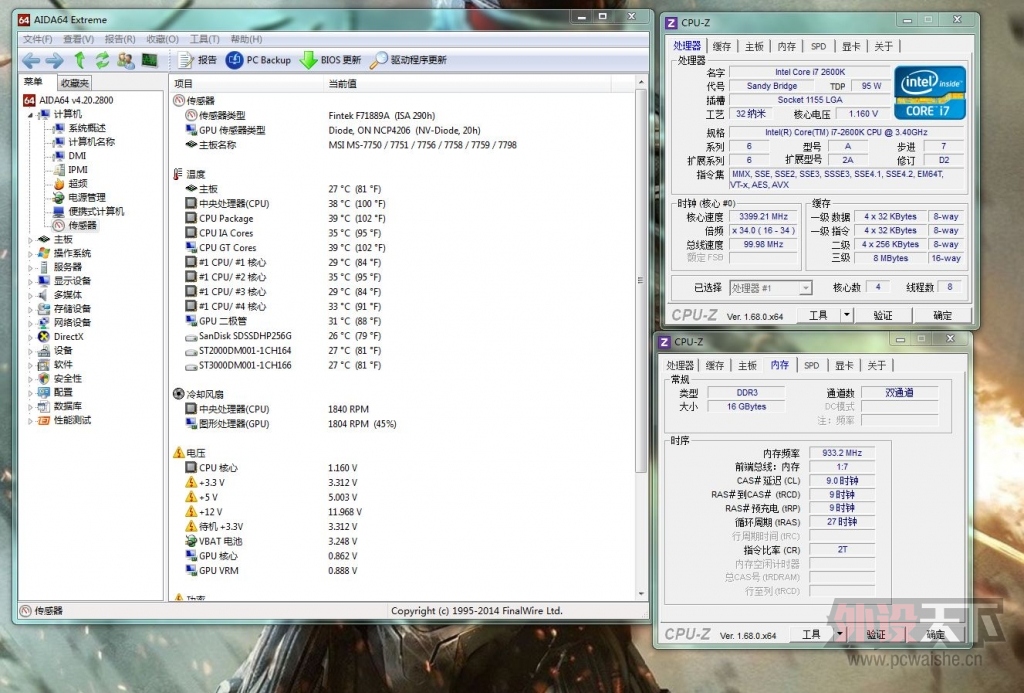1024x693 pixels.
Task: Click the 软件 icon in the tree
Action: tap(44, 364)
